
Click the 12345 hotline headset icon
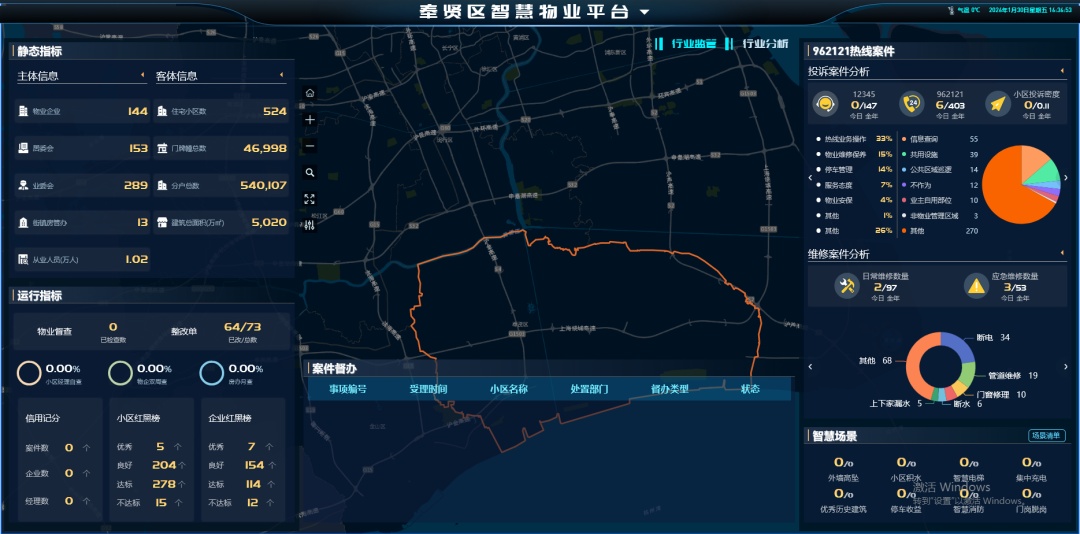pos(825,103)
